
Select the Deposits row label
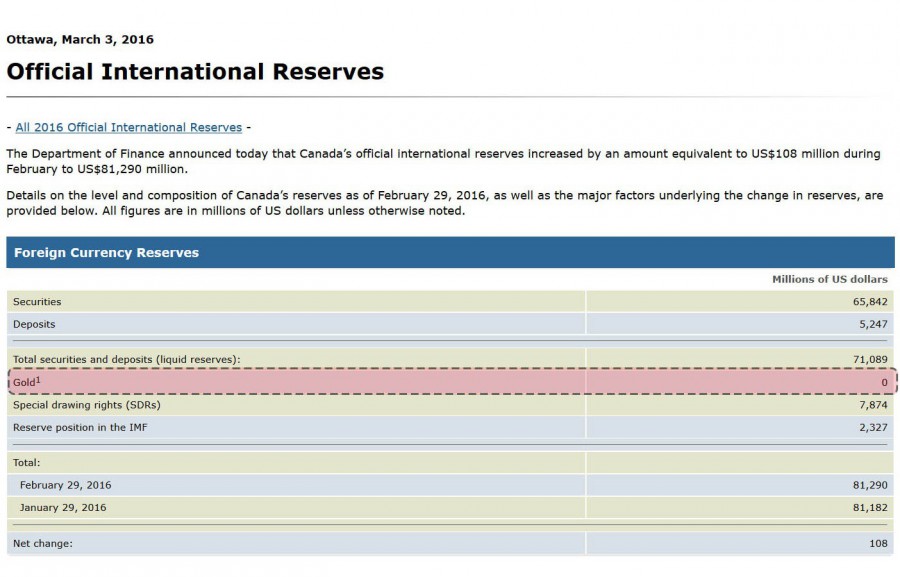point(34,324)
